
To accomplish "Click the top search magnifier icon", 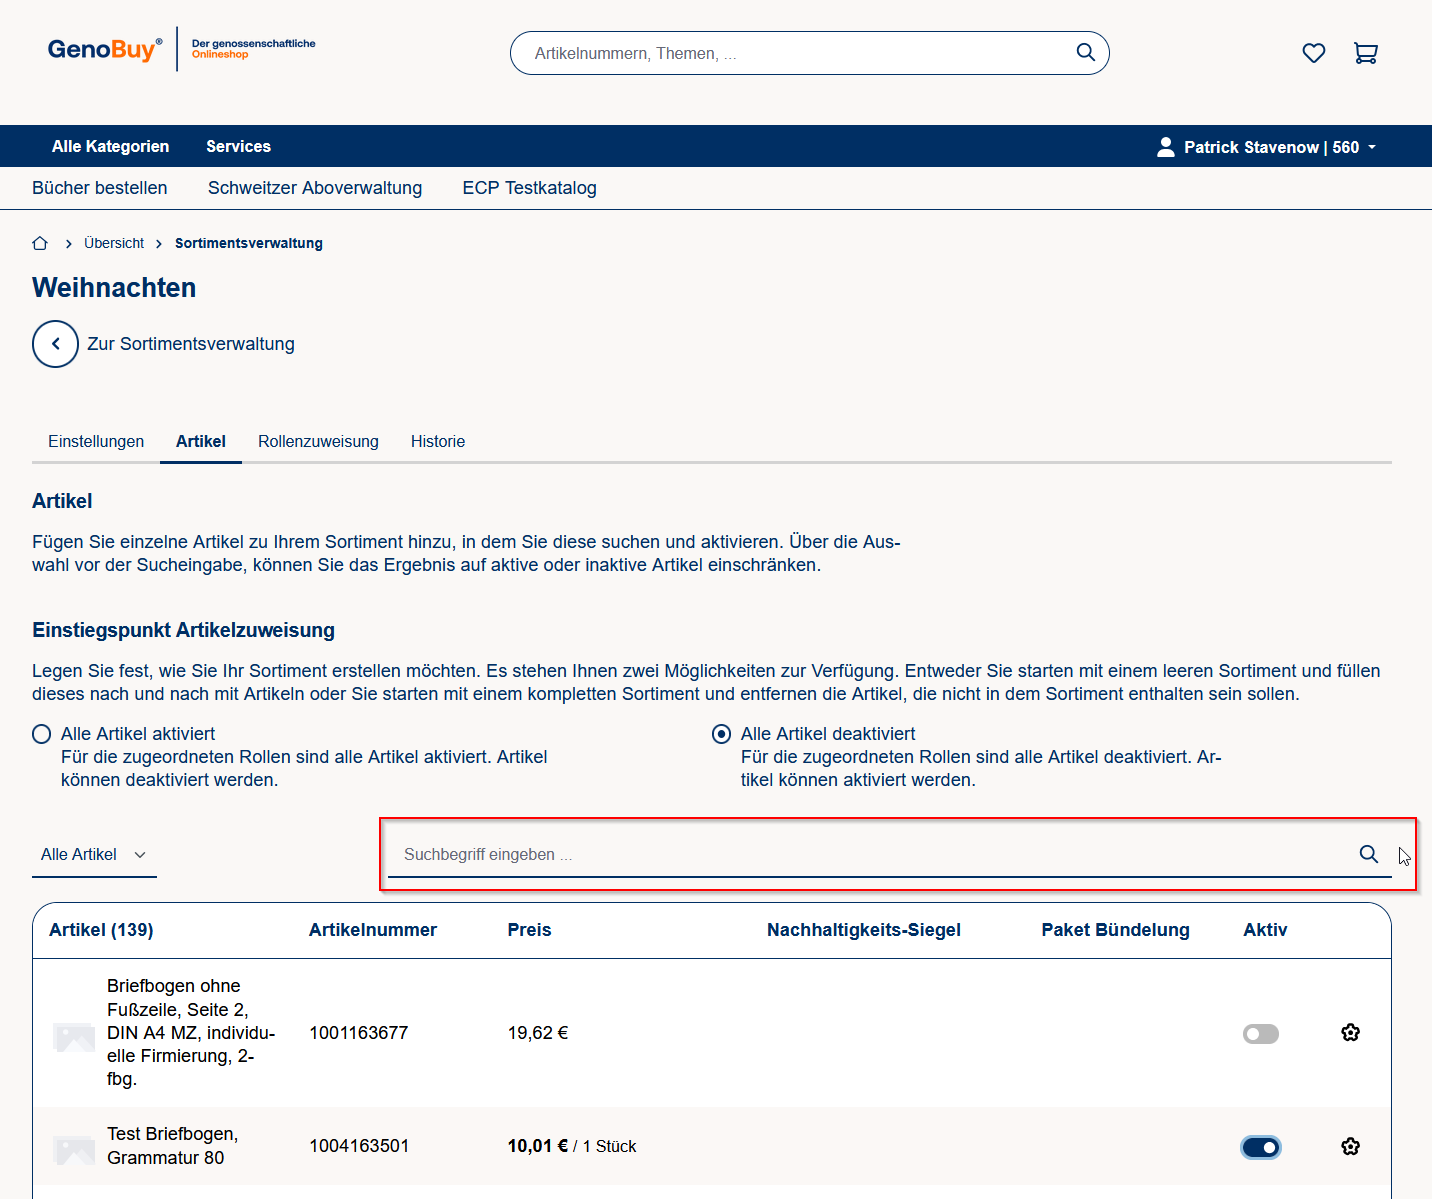I will click(1085, 53).
